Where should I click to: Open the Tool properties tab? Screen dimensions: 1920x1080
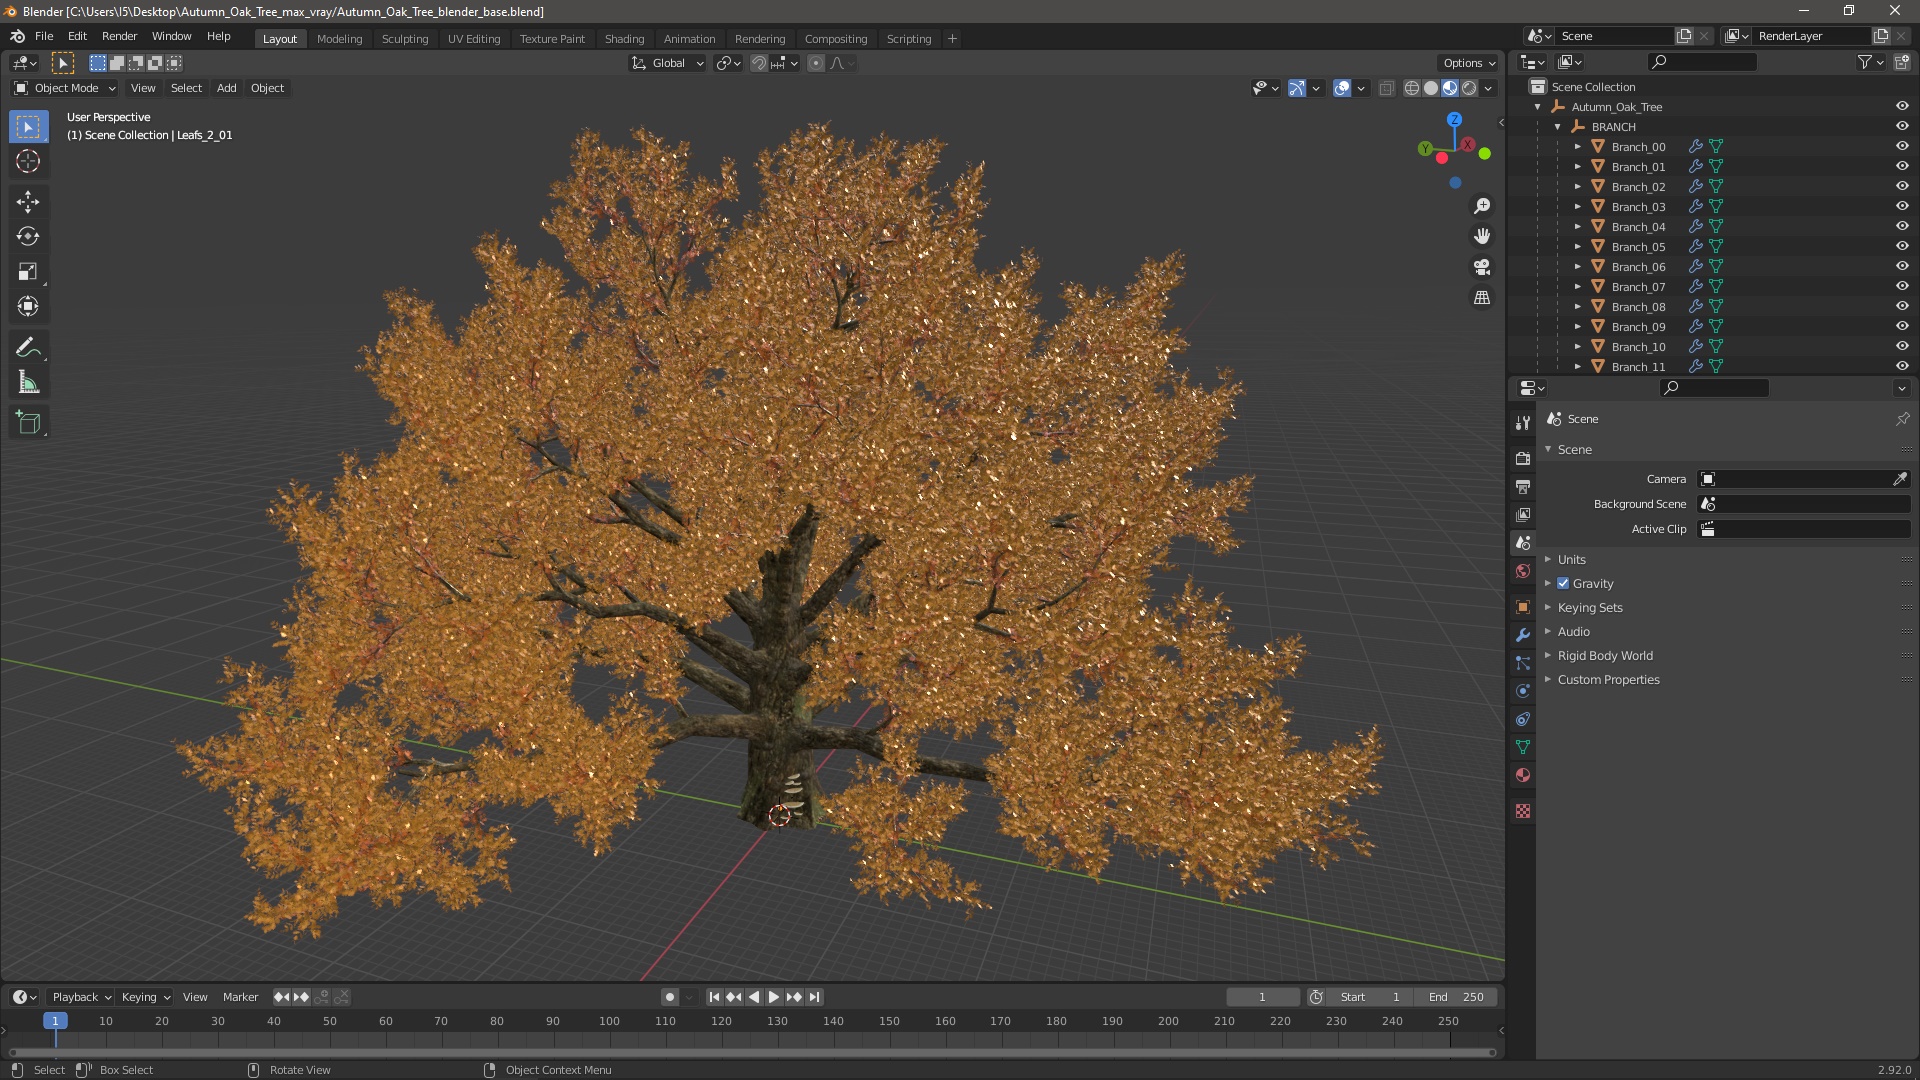(x=1523, y=422)
